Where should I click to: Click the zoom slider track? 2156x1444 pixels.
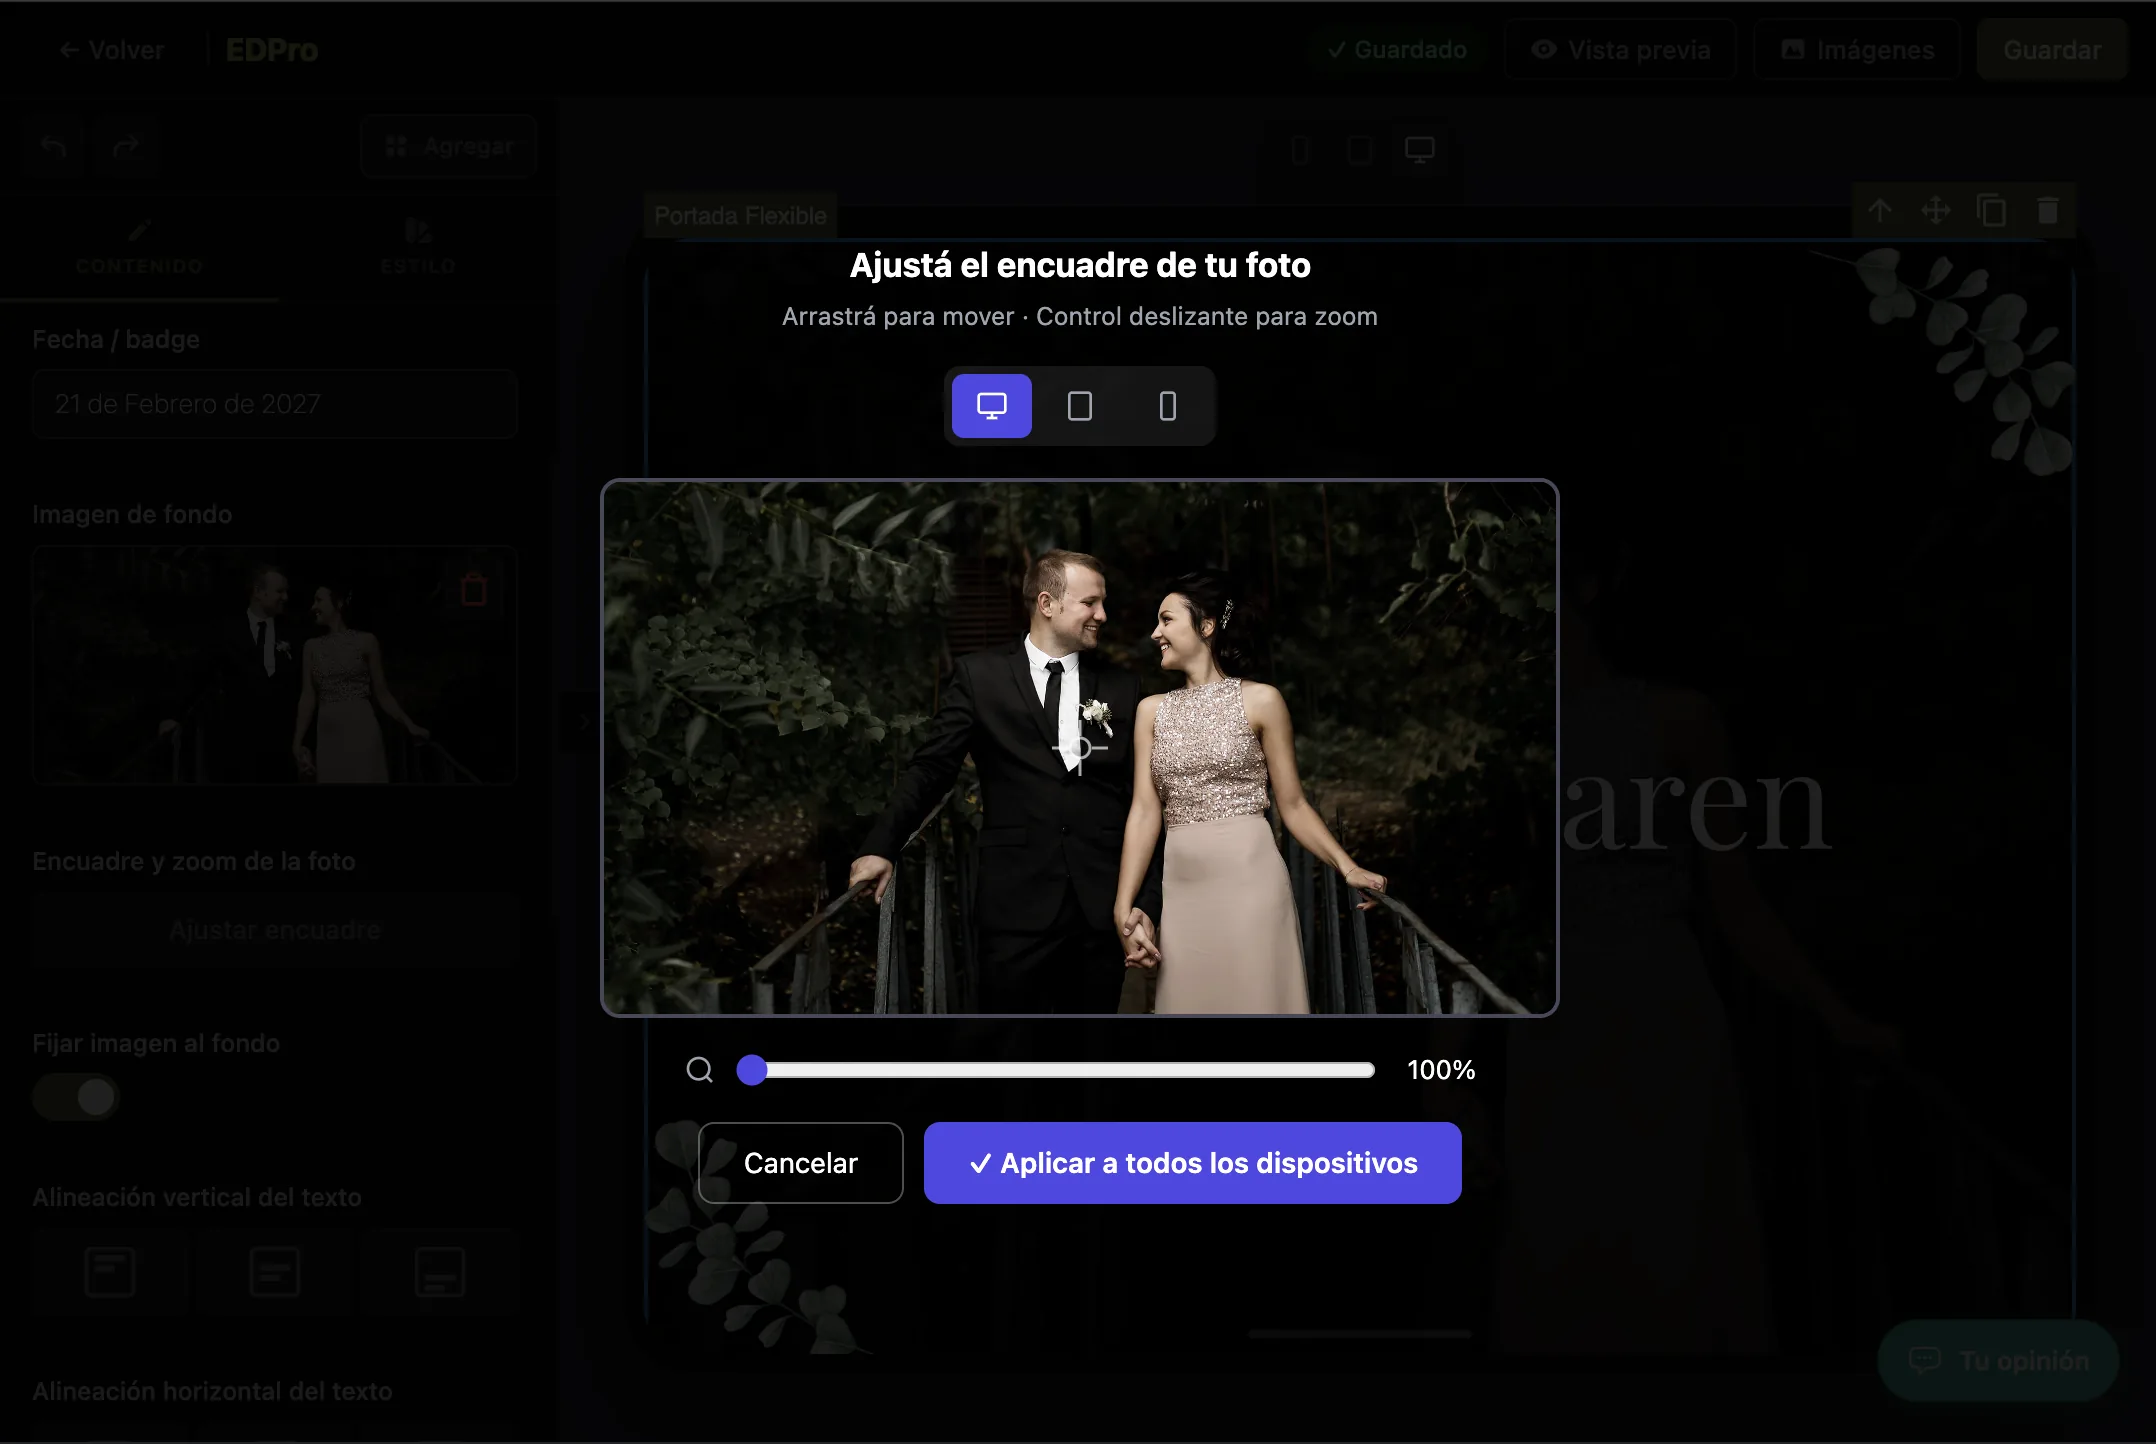pos(1056,1070)
